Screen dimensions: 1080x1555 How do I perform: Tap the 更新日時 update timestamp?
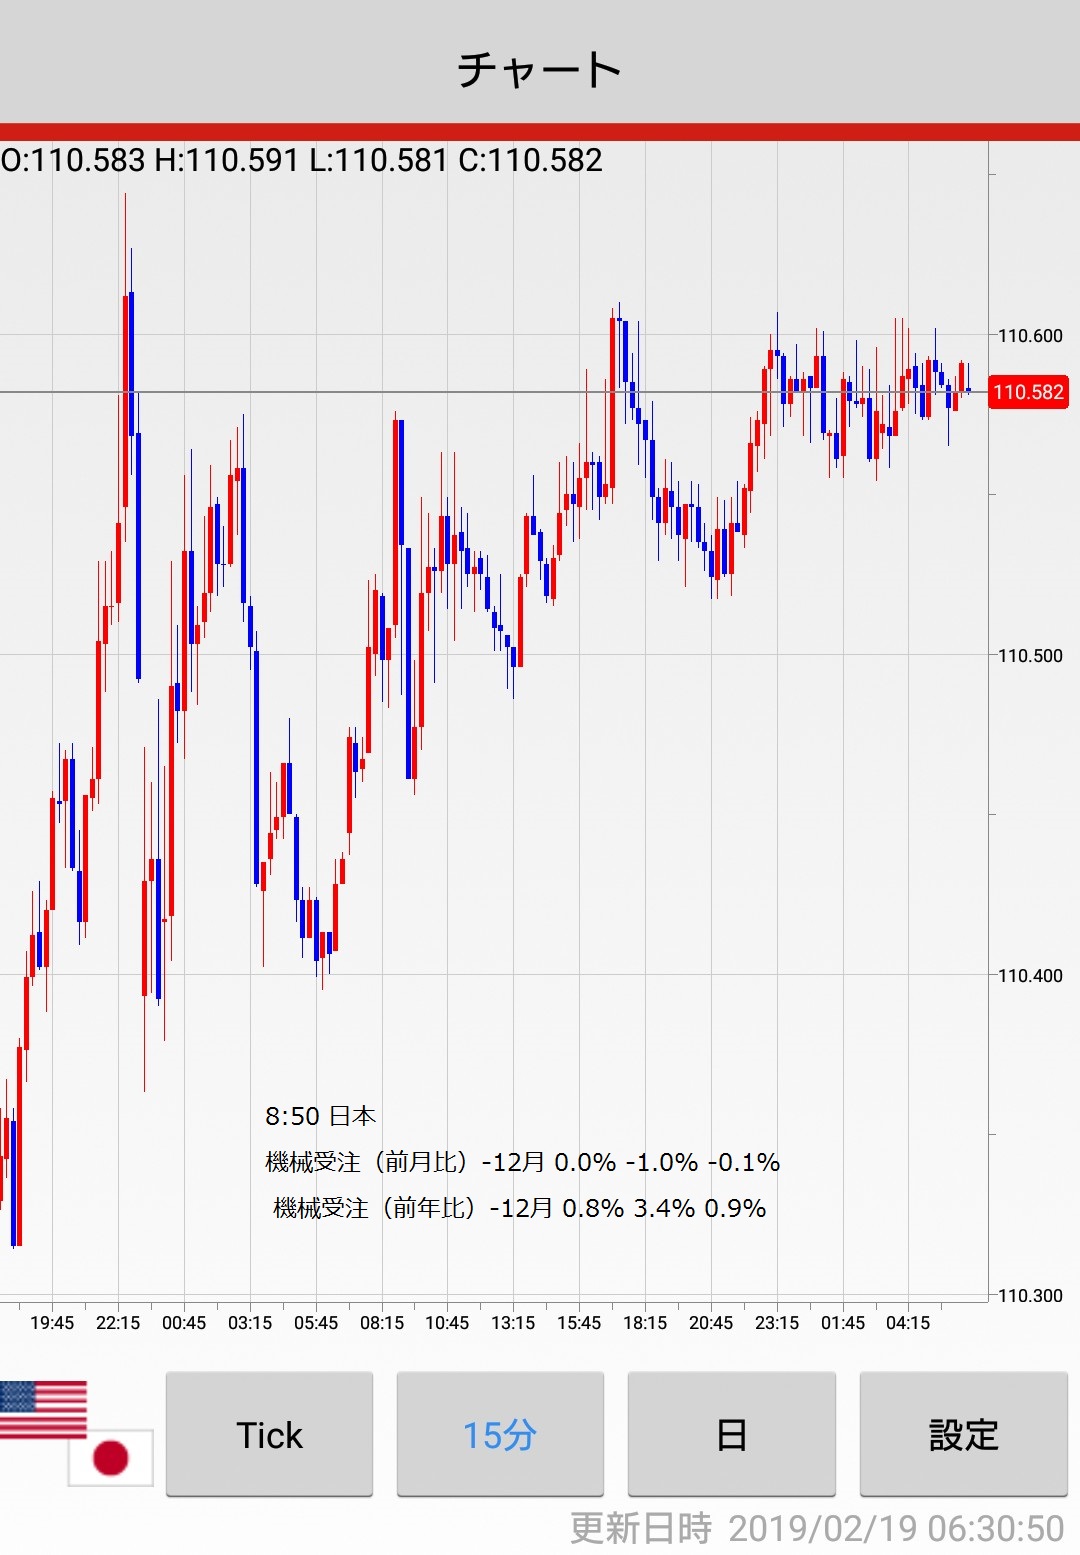(x=816, y=1528)
